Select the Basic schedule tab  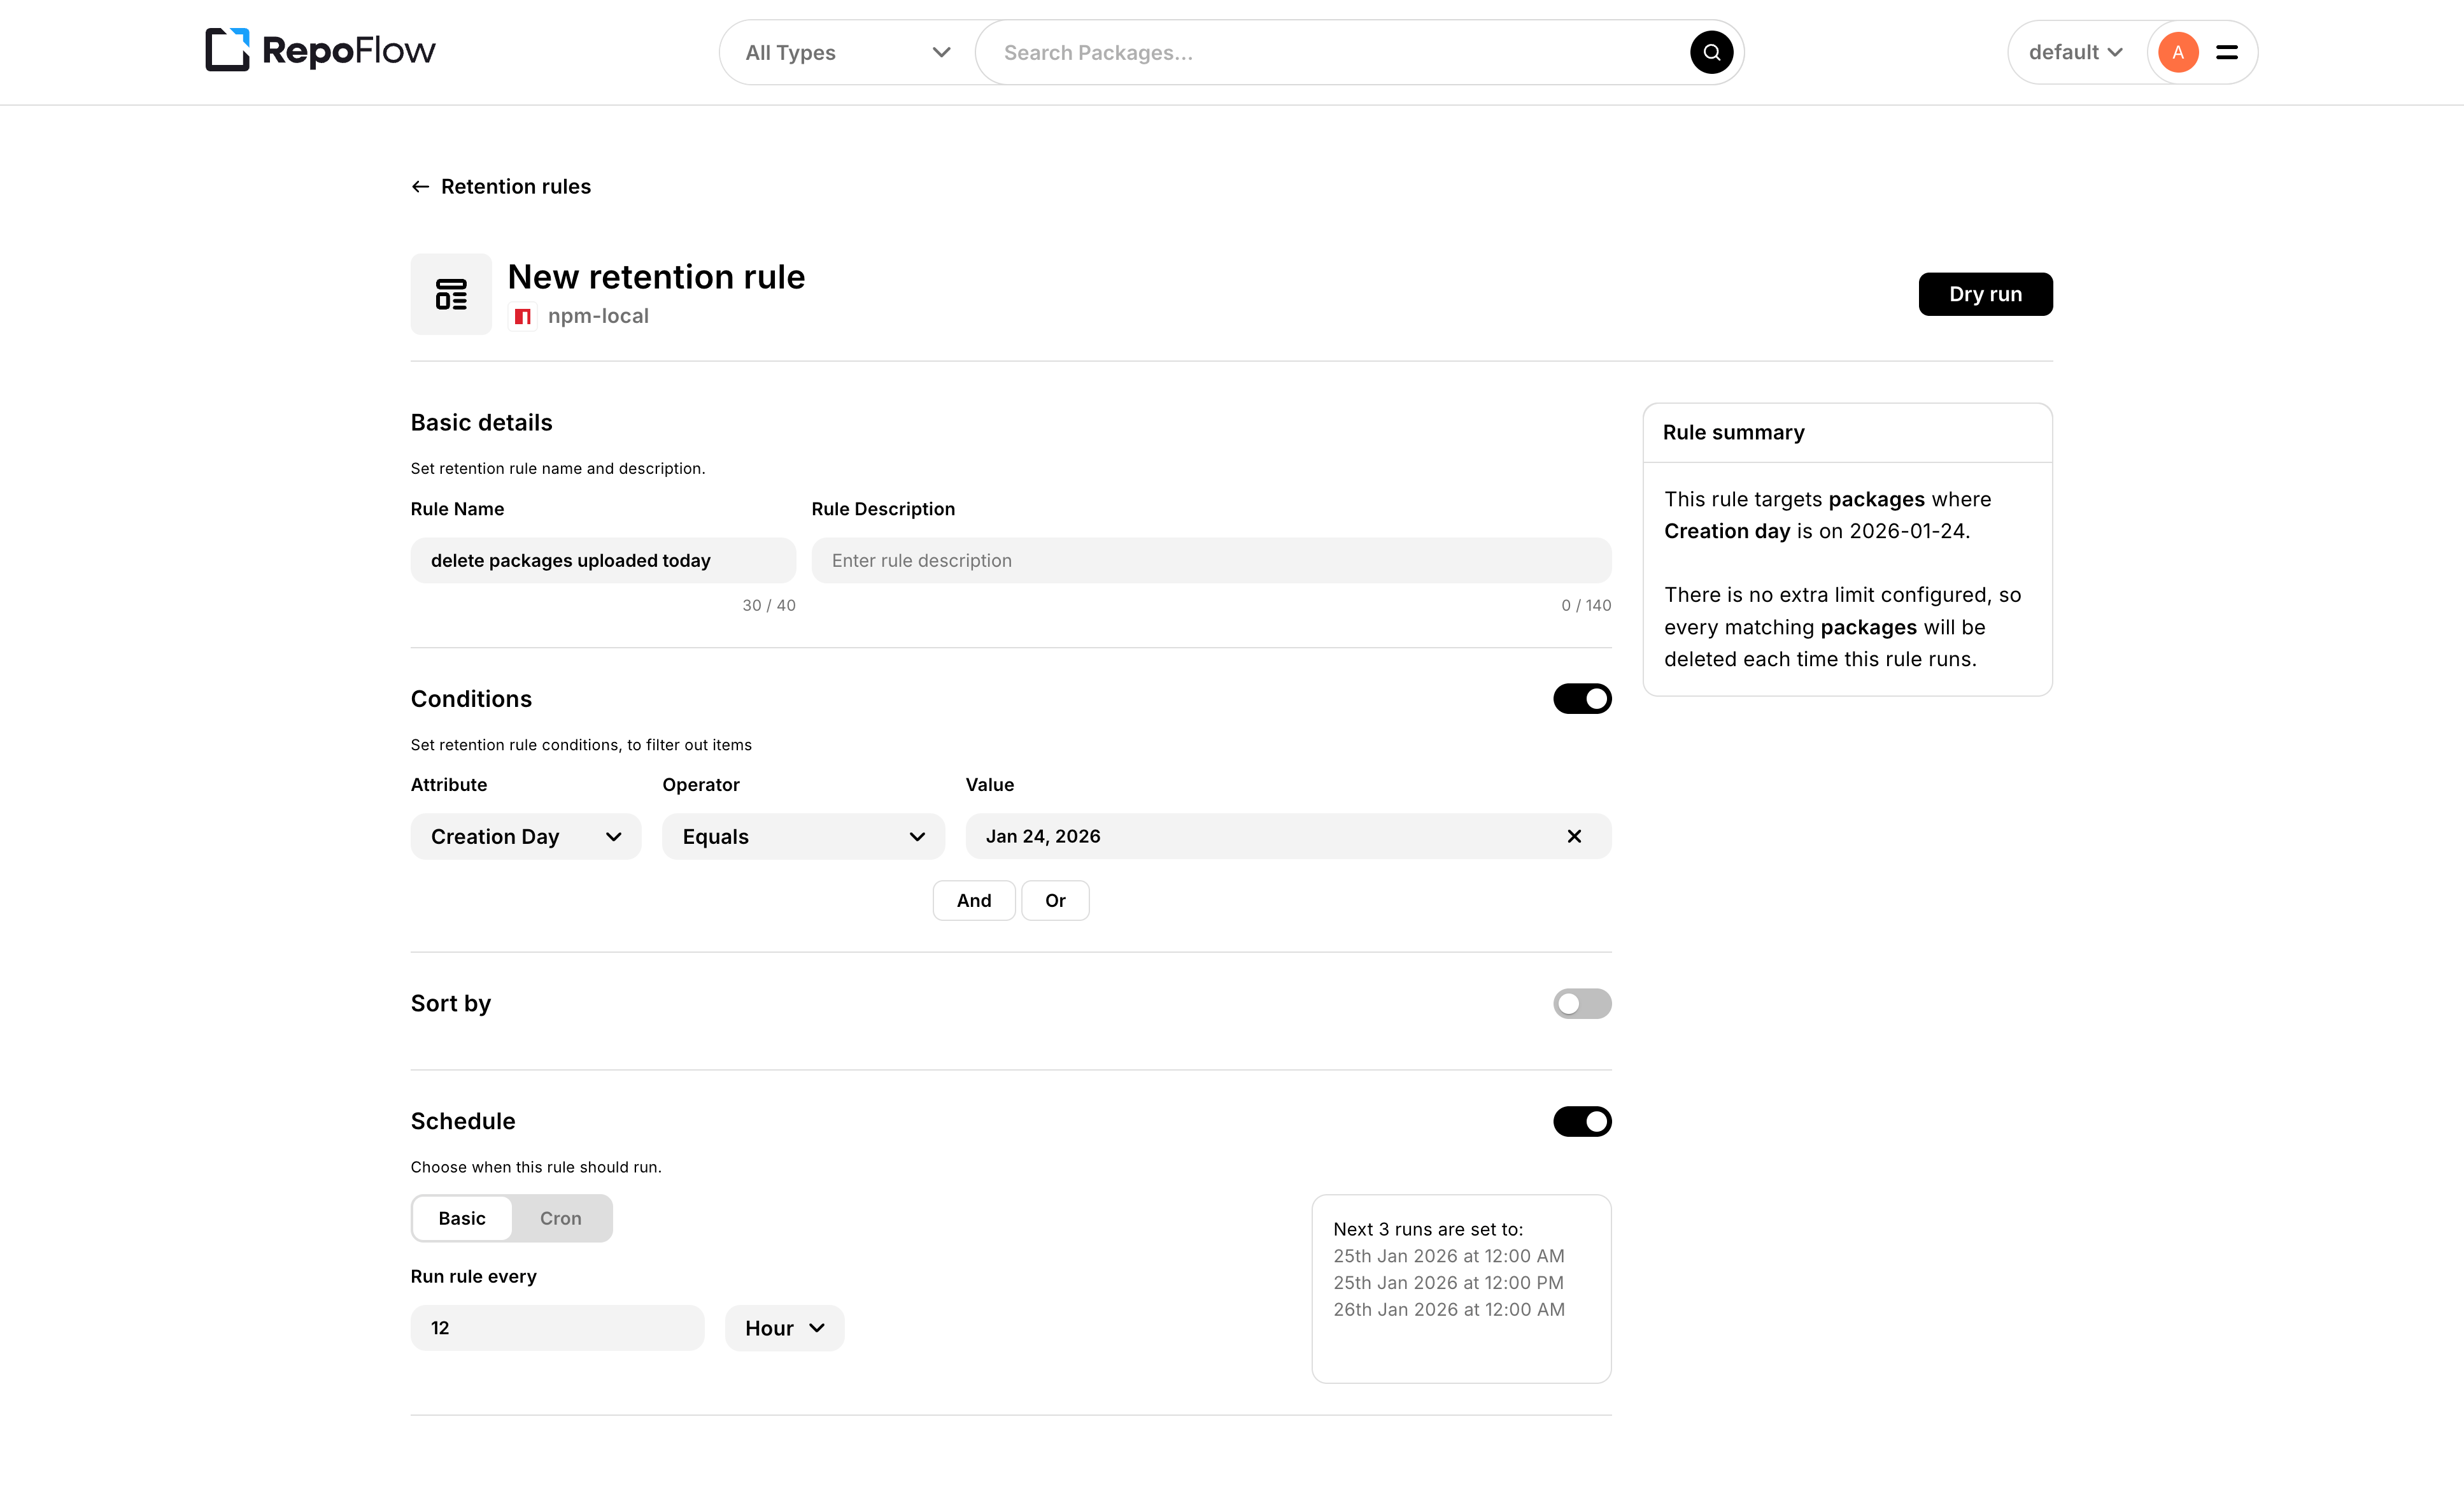[461, 1218]
